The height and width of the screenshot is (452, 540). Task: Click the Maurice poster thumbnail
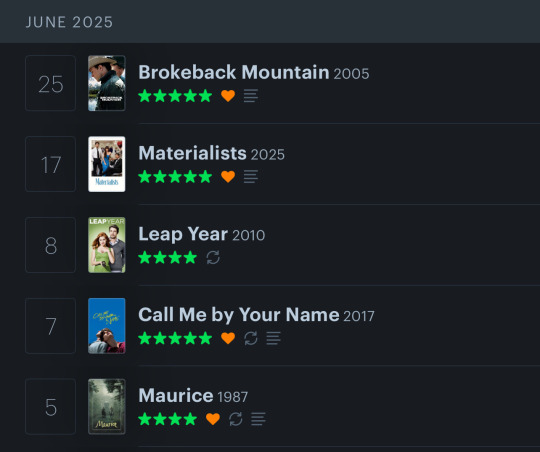[107, 407]
